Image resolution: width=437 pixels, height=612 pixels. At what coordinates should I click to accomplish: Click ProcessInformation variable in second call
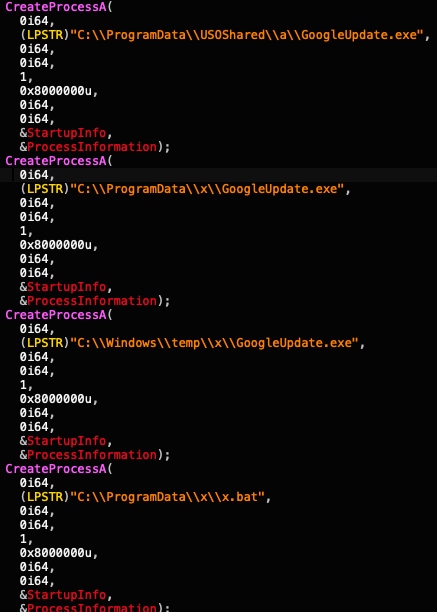point(92,301)
